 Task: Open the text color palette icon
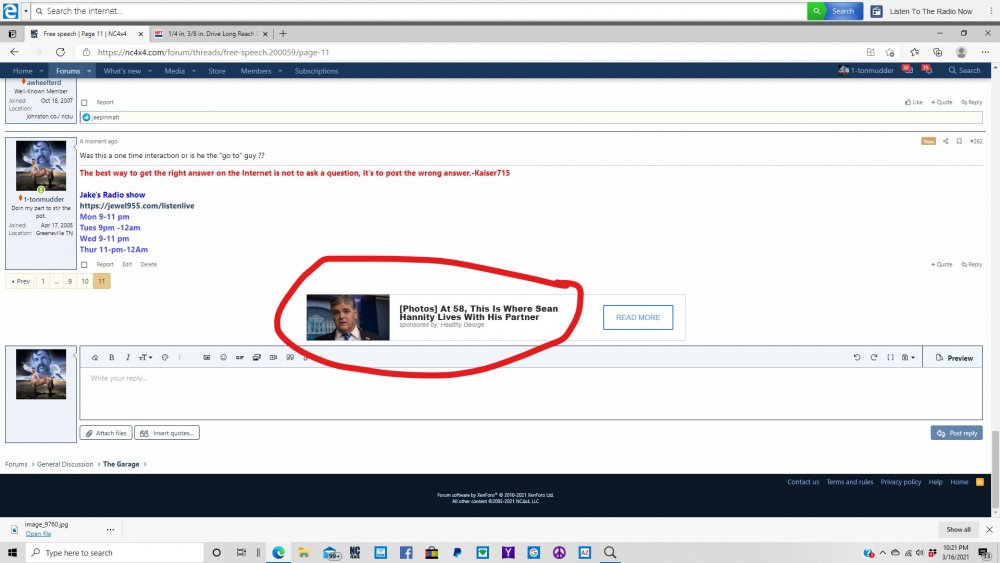(x=165, y=358)
